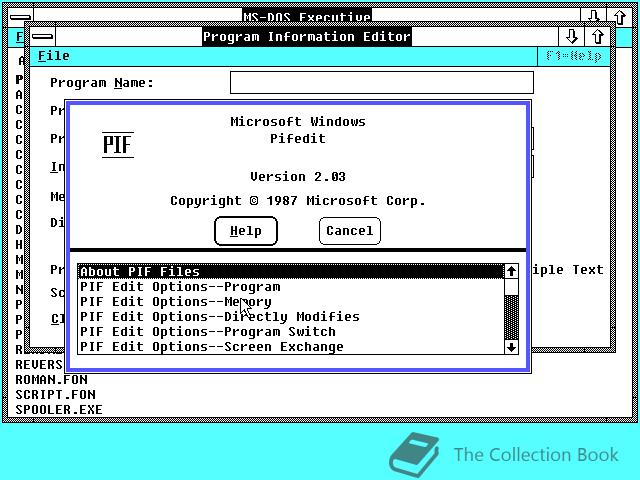Click the Program Name input field
Viewport: 640px width, 480px height.
click(382, 82)
